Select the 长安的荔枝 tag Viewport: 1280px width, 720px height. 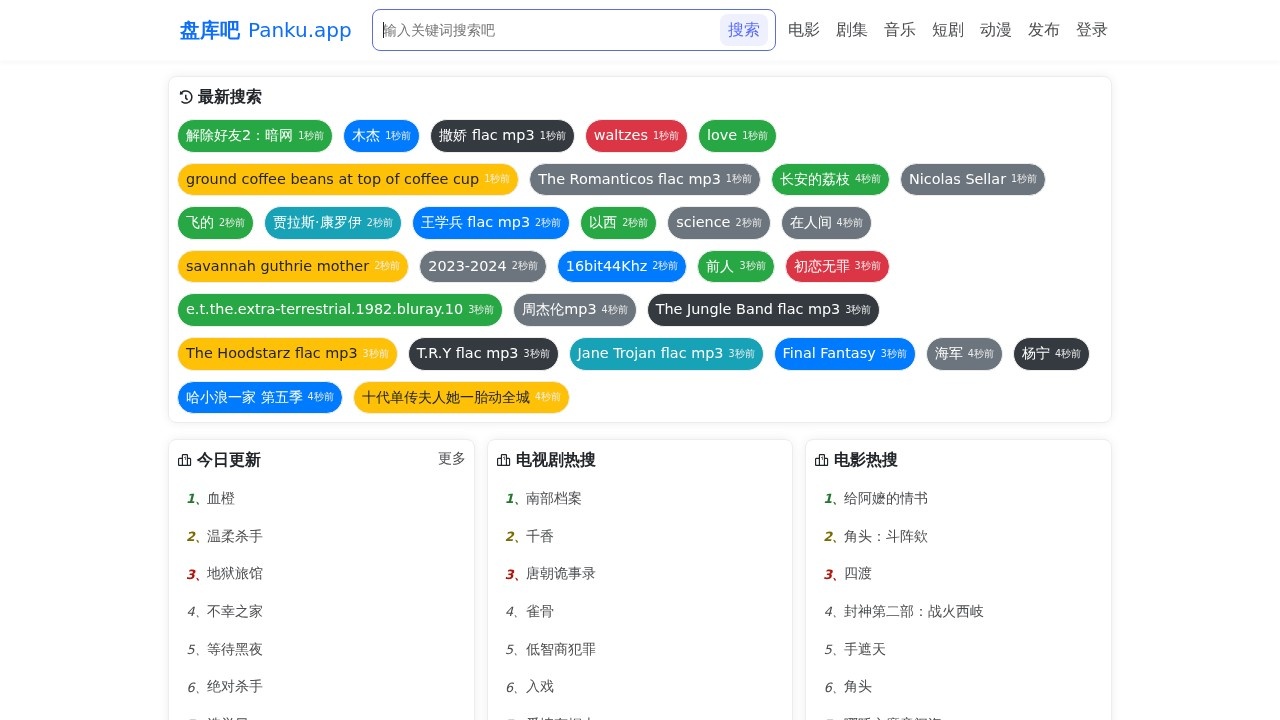pyautogui.click(x=830, y=180)
